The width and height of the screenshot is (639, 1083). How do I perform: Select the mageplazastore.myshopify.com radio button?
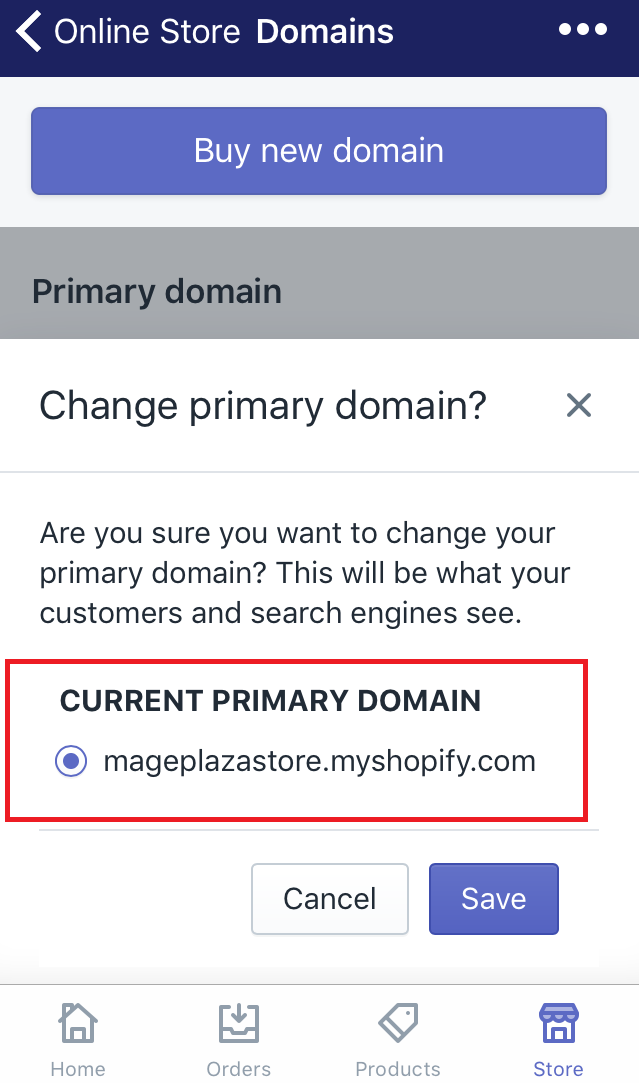[70, 761]
